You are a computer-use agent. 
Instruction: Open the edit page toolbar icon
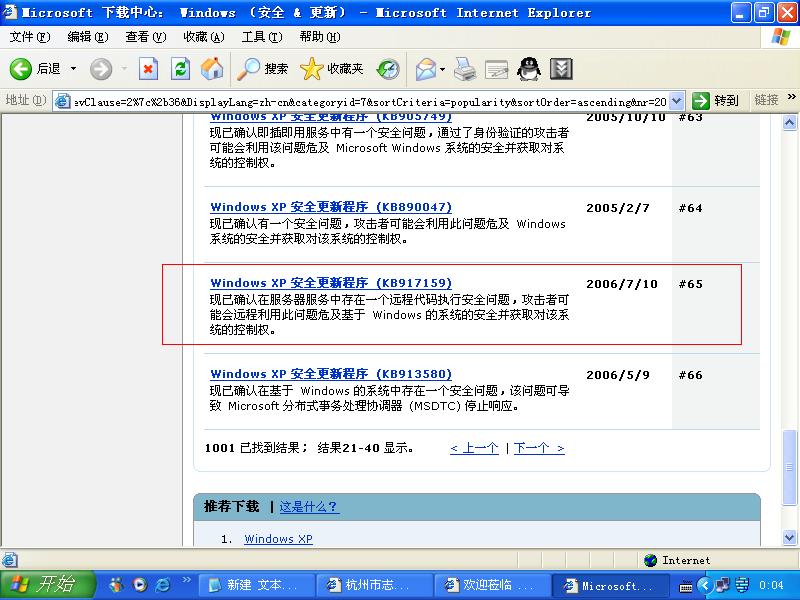pos(496,69)
